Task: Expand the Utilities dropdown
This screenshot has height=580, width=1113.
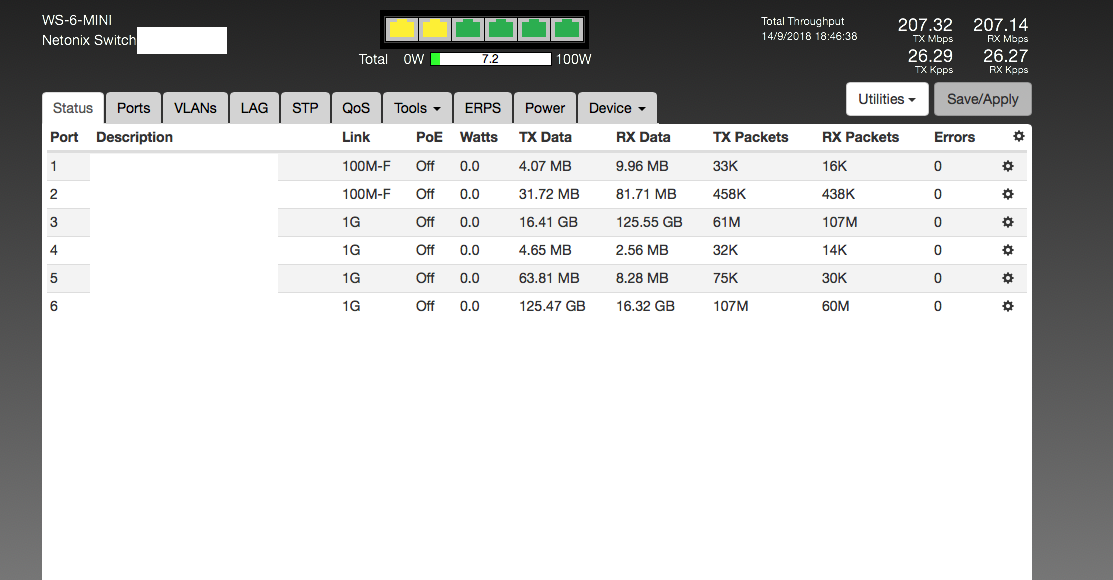Action: point(887,99)
